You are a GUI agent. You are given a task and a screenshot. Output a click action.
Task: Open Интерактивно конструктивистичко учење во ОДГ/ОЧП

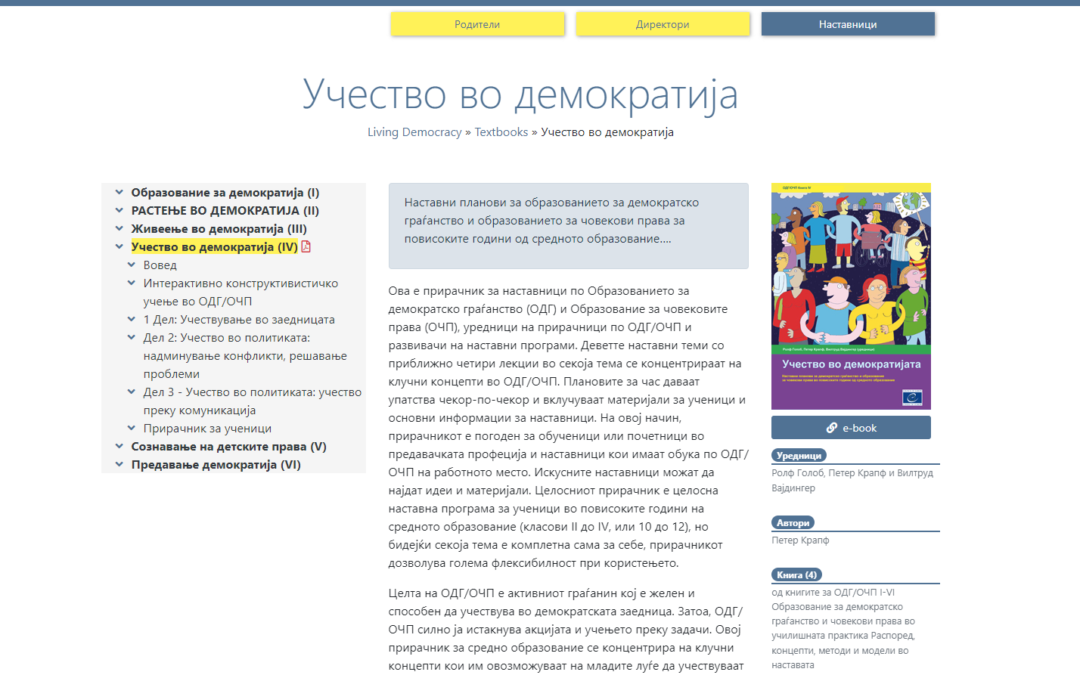[x=240, y=283]
